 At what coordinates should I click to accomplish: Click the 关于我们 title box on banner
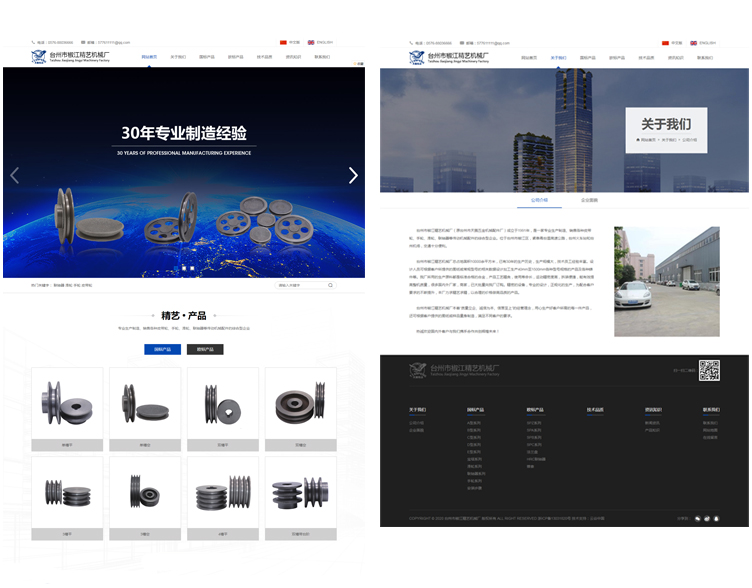[666, 130]
